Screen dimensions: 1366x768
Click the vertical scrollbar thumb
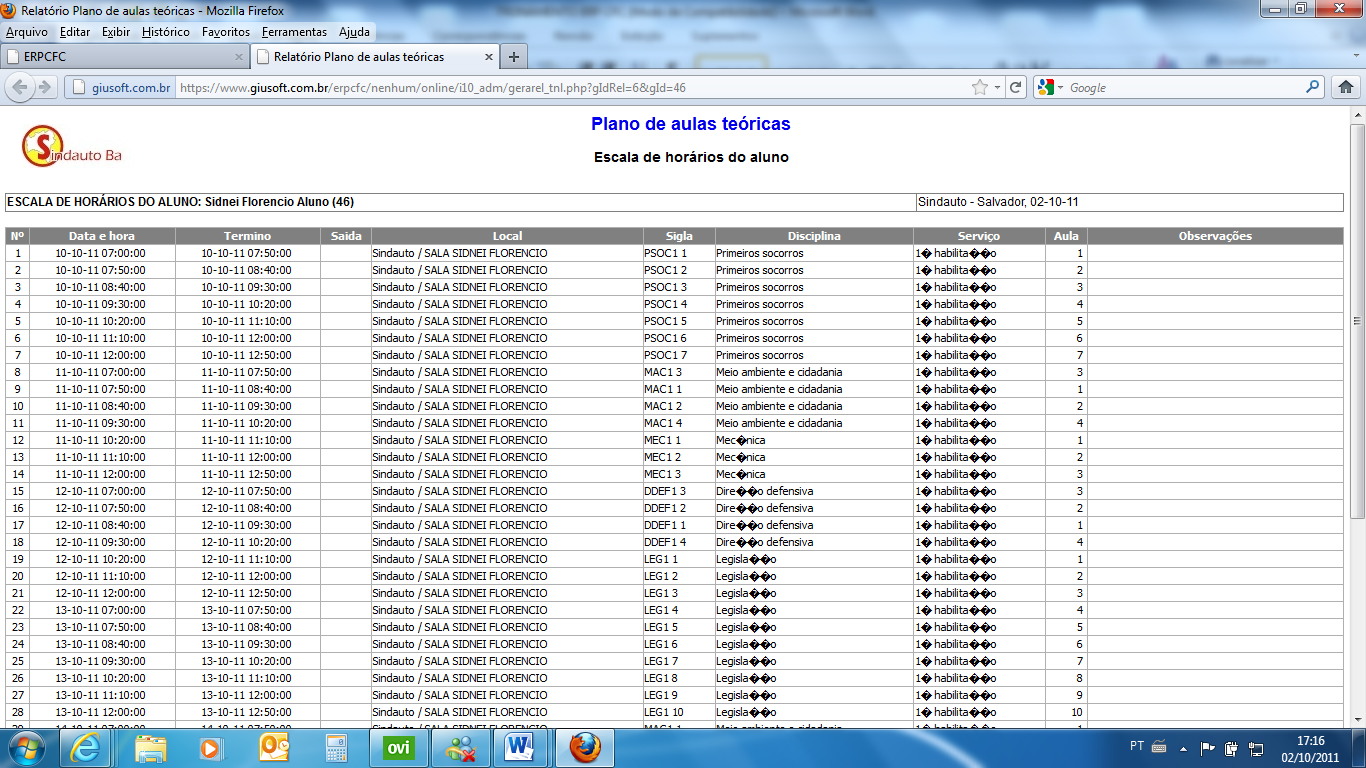point(1357,321)
